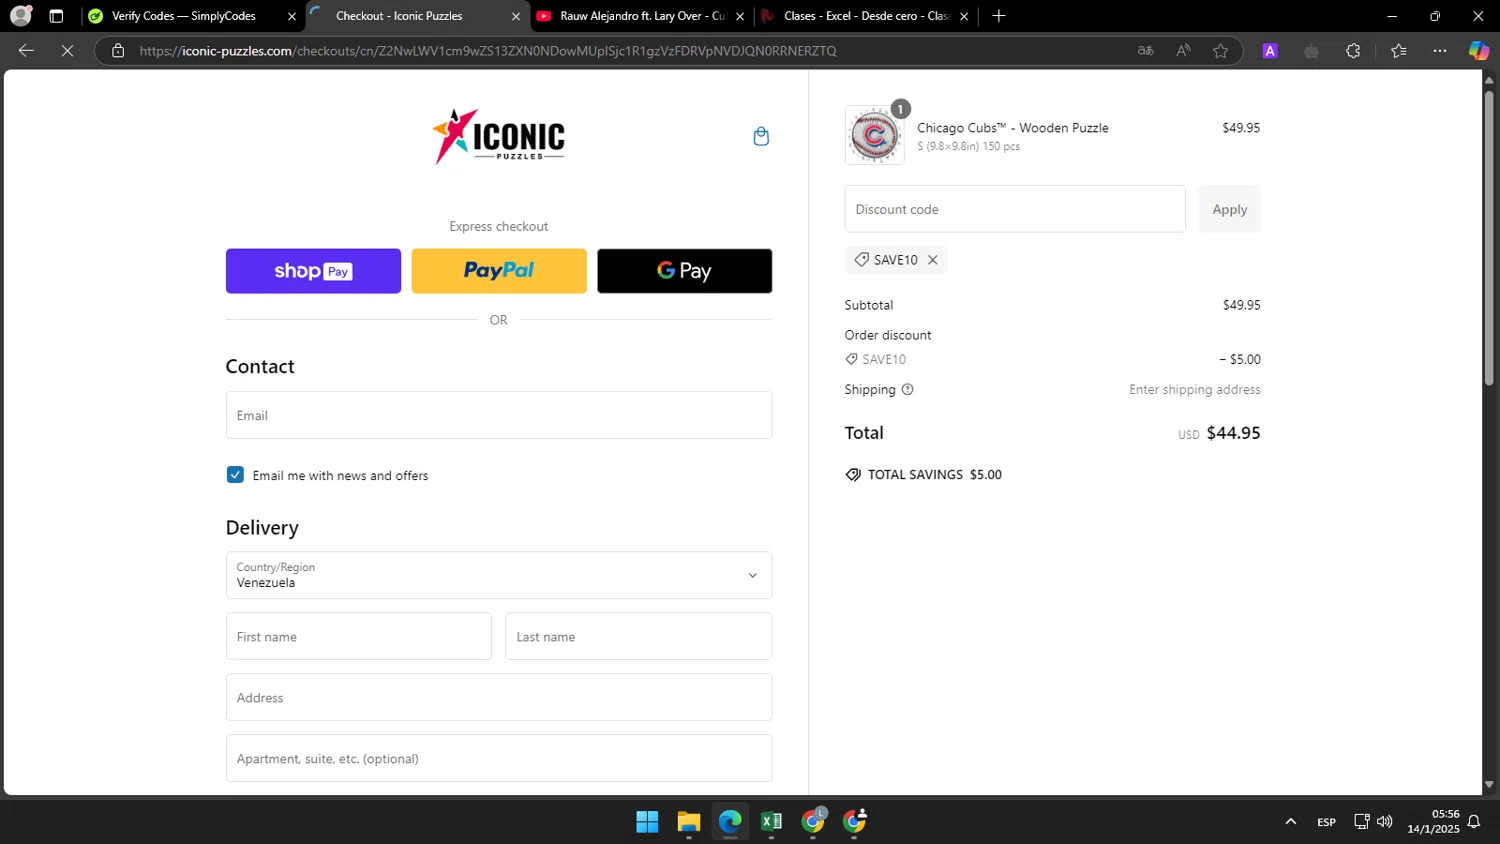The height and width of the screenshot is (844, 1500).
Task: Open the volume speaker tray icon
Action: click(1385, 822)
